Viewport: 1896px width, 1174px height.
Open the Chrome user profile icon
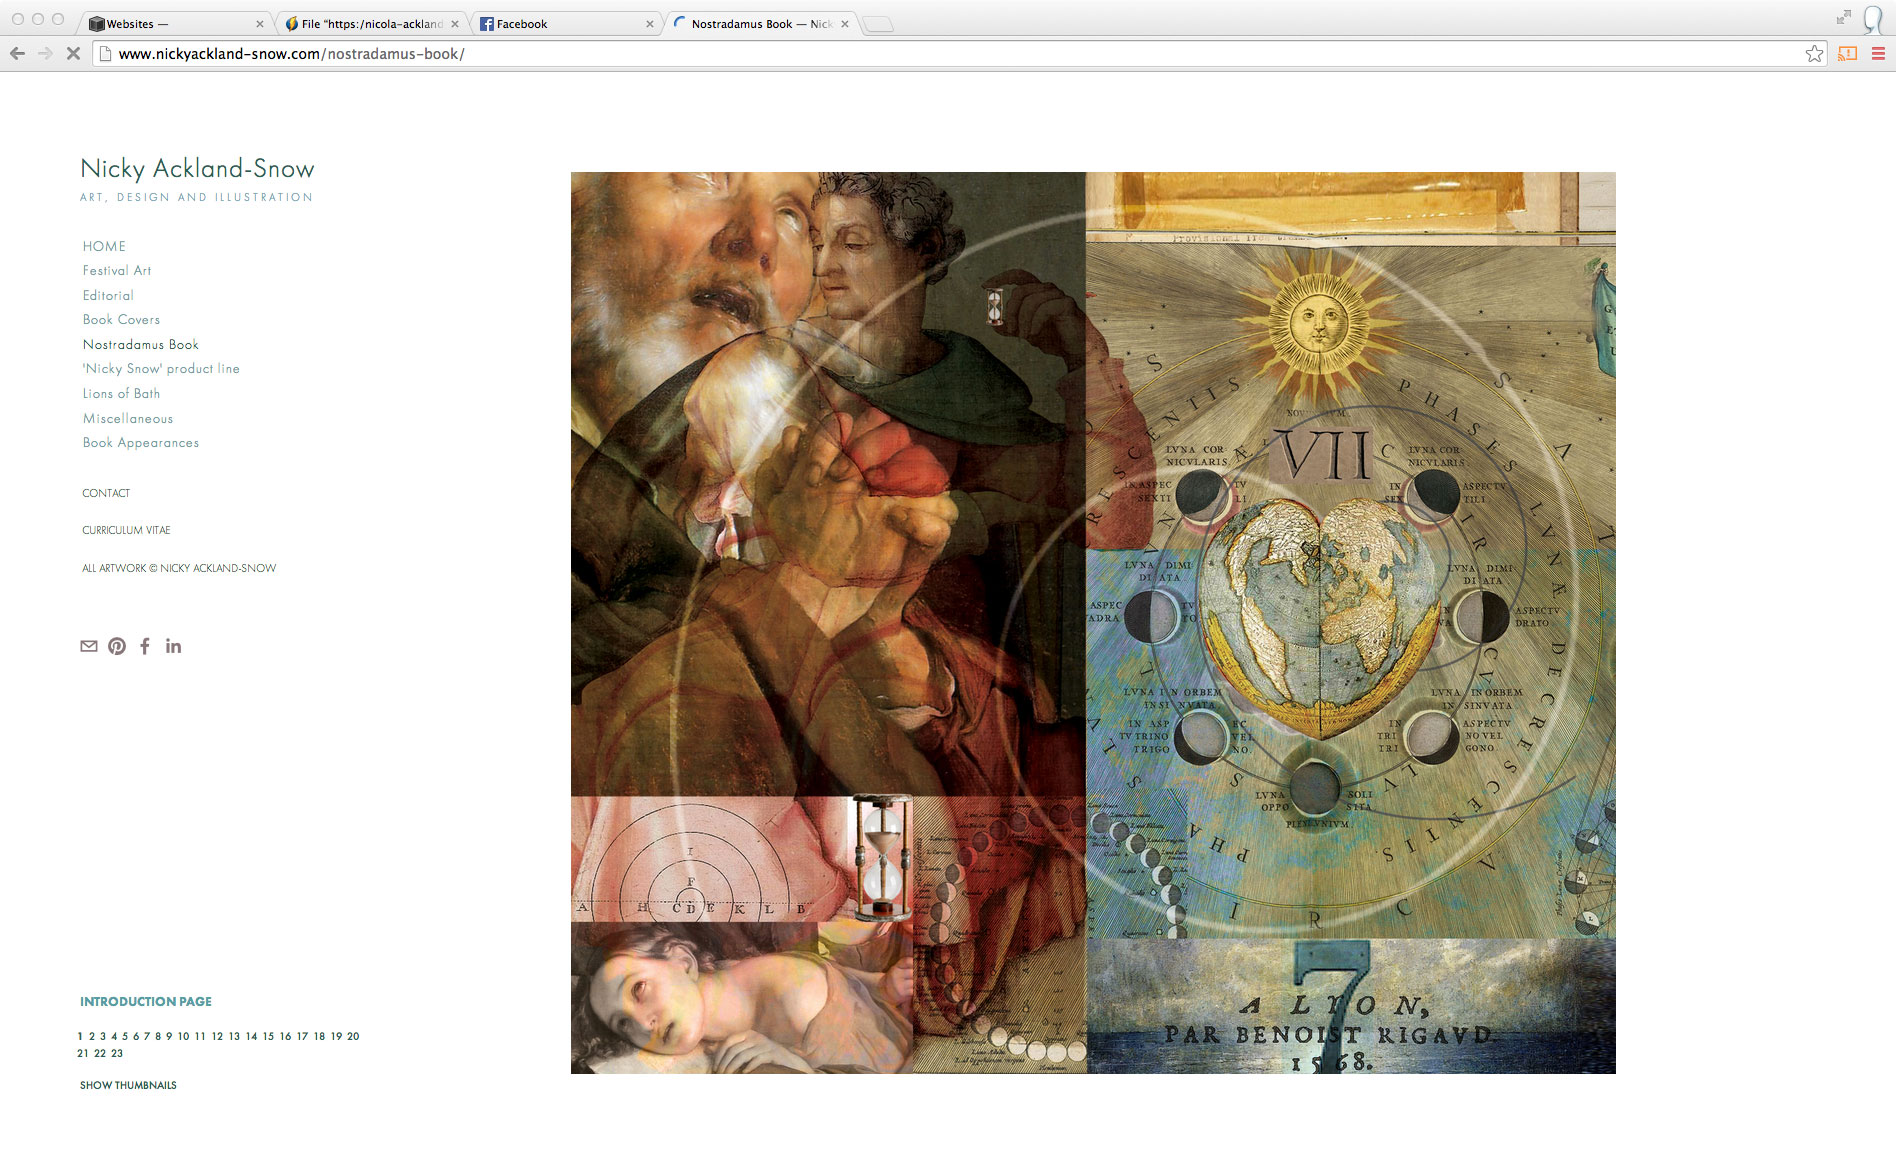tap(1873, 19)
